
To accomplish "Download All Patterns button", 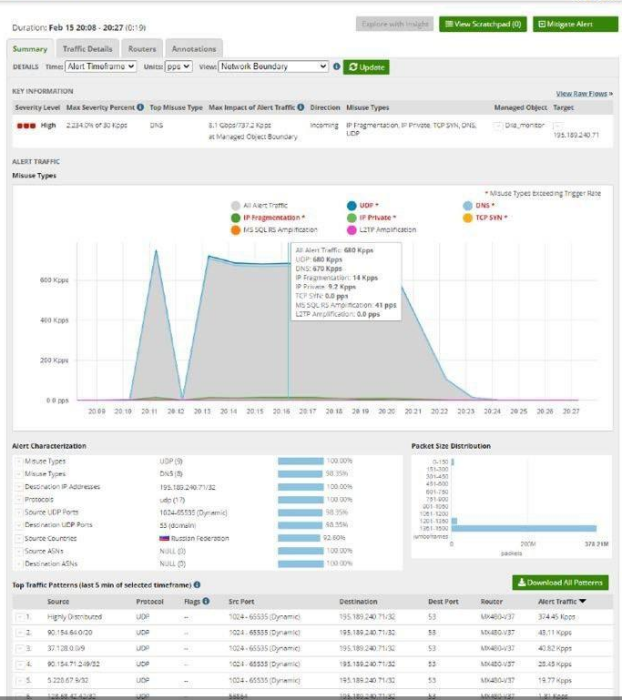I will click(x=560, y=583).
